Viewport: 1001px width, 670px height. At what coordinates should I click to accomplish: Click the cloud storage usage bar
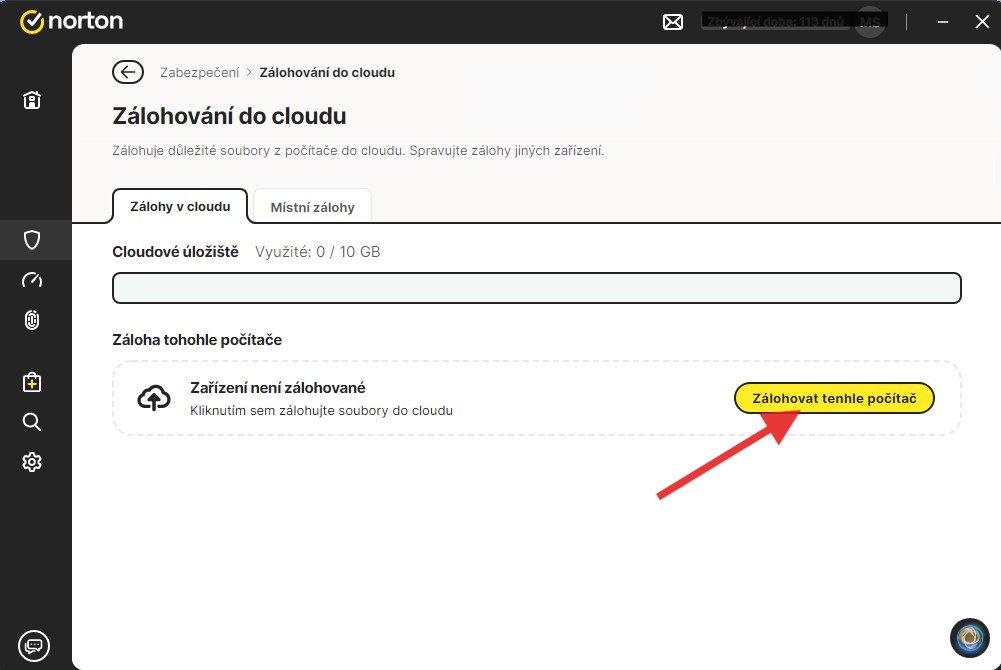(536, 288)
